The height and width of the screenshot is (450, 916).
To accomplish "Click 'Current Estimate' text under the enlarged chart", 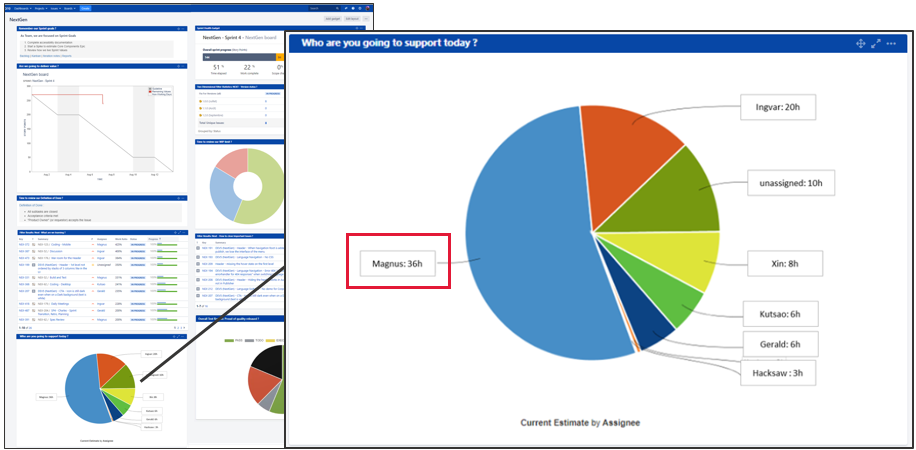I will click(553, 423).
